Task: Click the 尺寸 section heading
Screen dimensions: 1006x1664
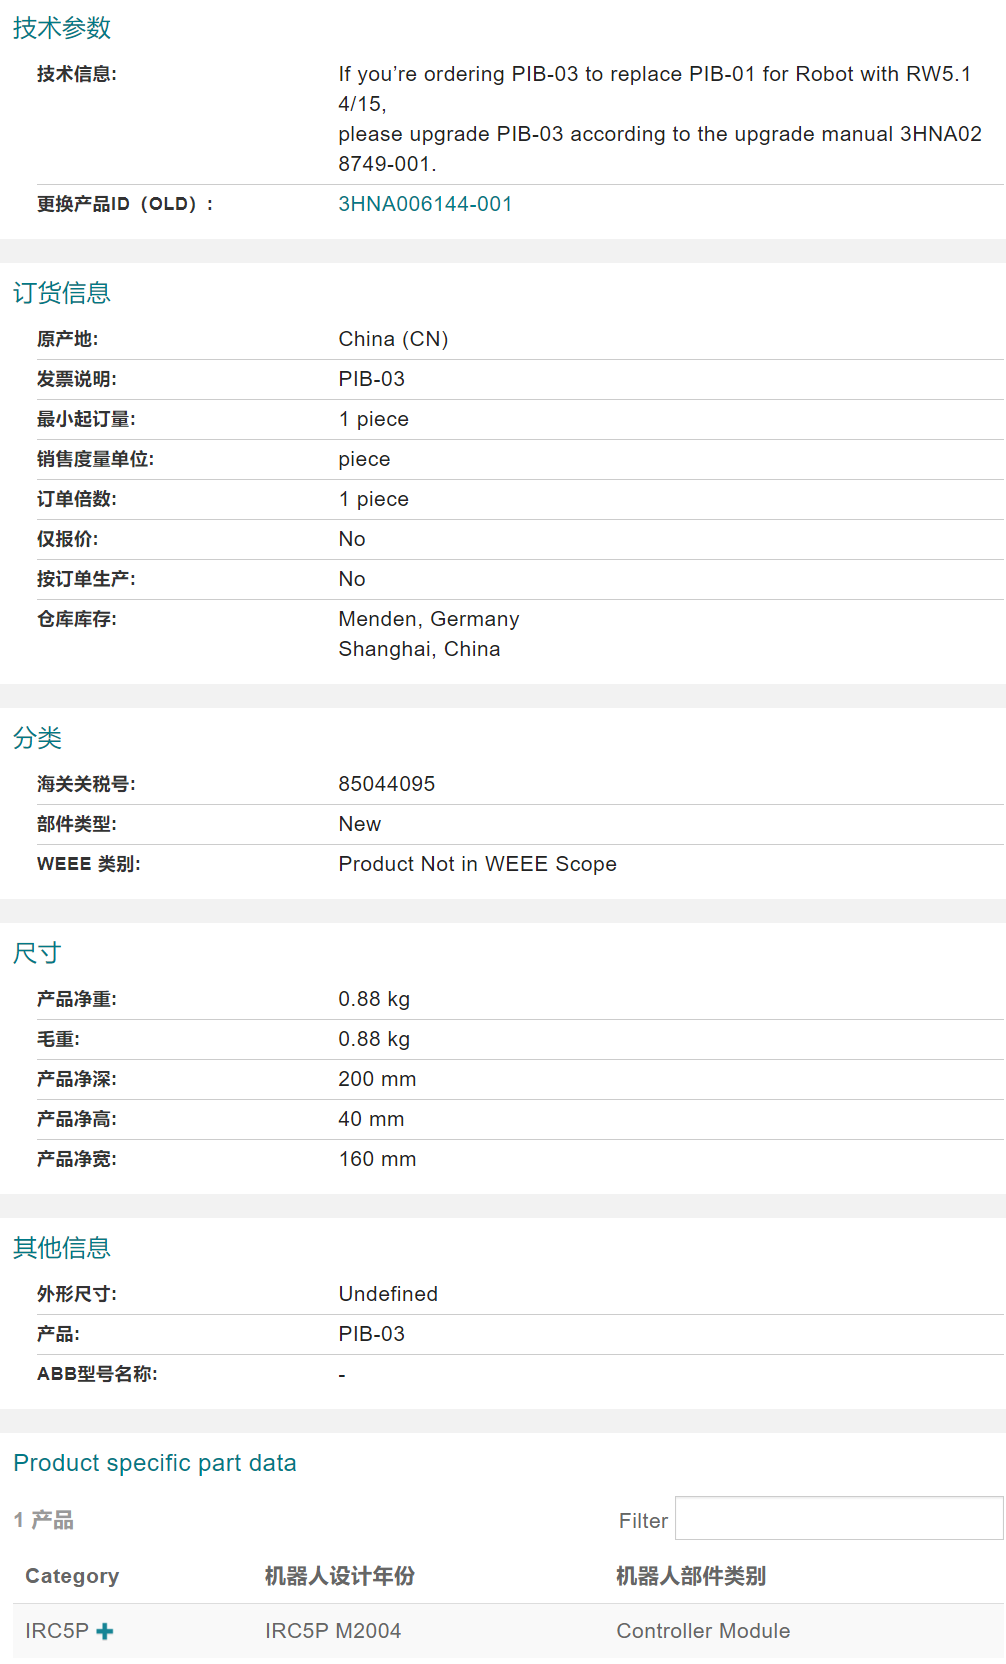Action: [38, 953]
